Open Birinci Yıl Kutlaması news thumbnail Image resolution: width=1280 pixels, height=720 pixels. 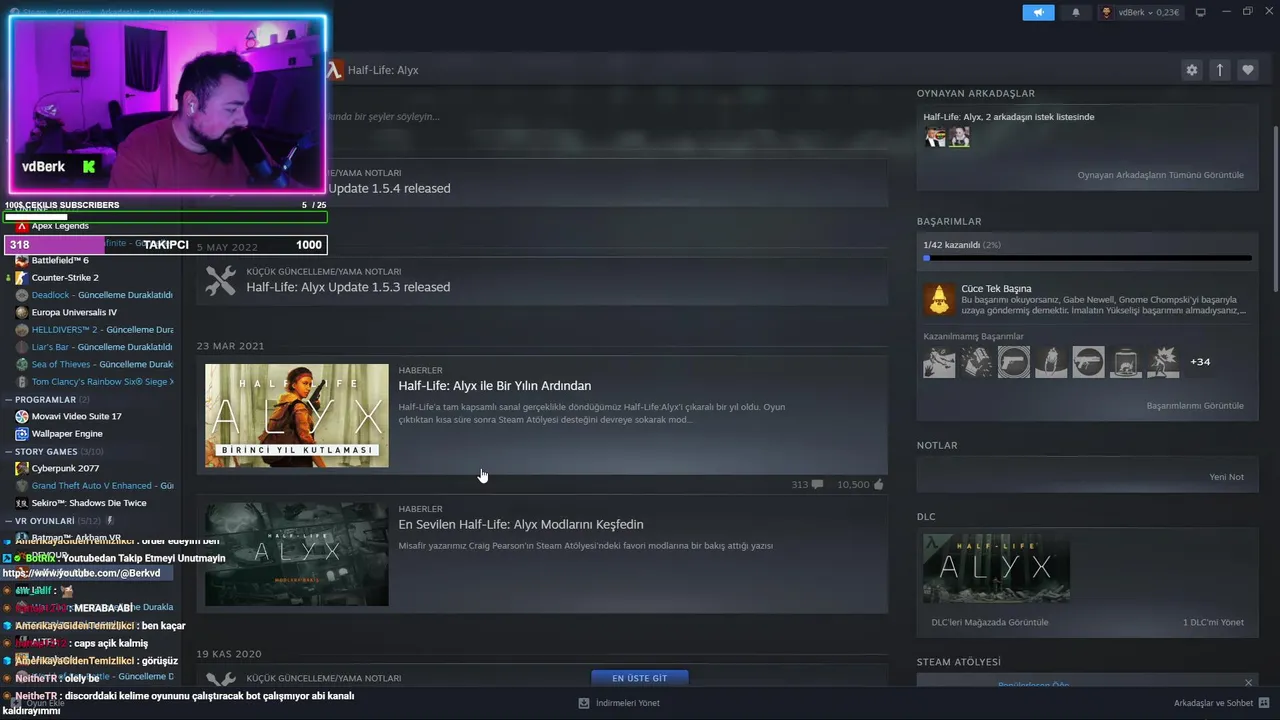point(297,415)
